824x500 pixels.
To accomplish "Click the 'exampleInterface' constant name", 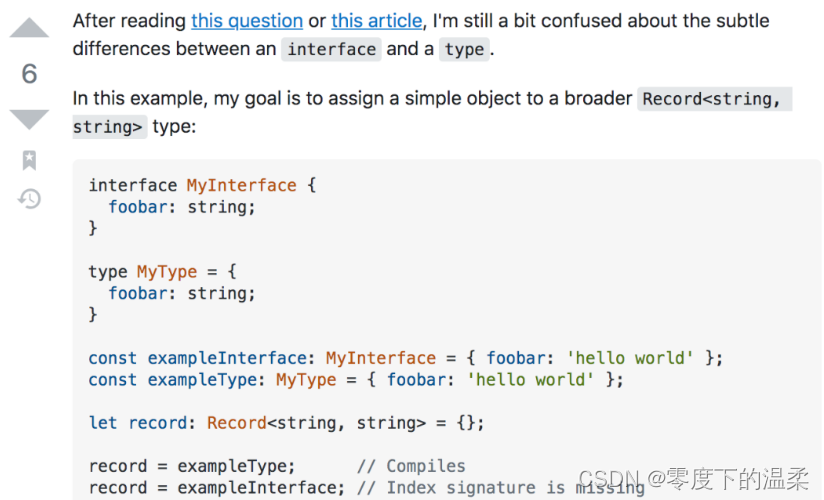I will point(227,358).
